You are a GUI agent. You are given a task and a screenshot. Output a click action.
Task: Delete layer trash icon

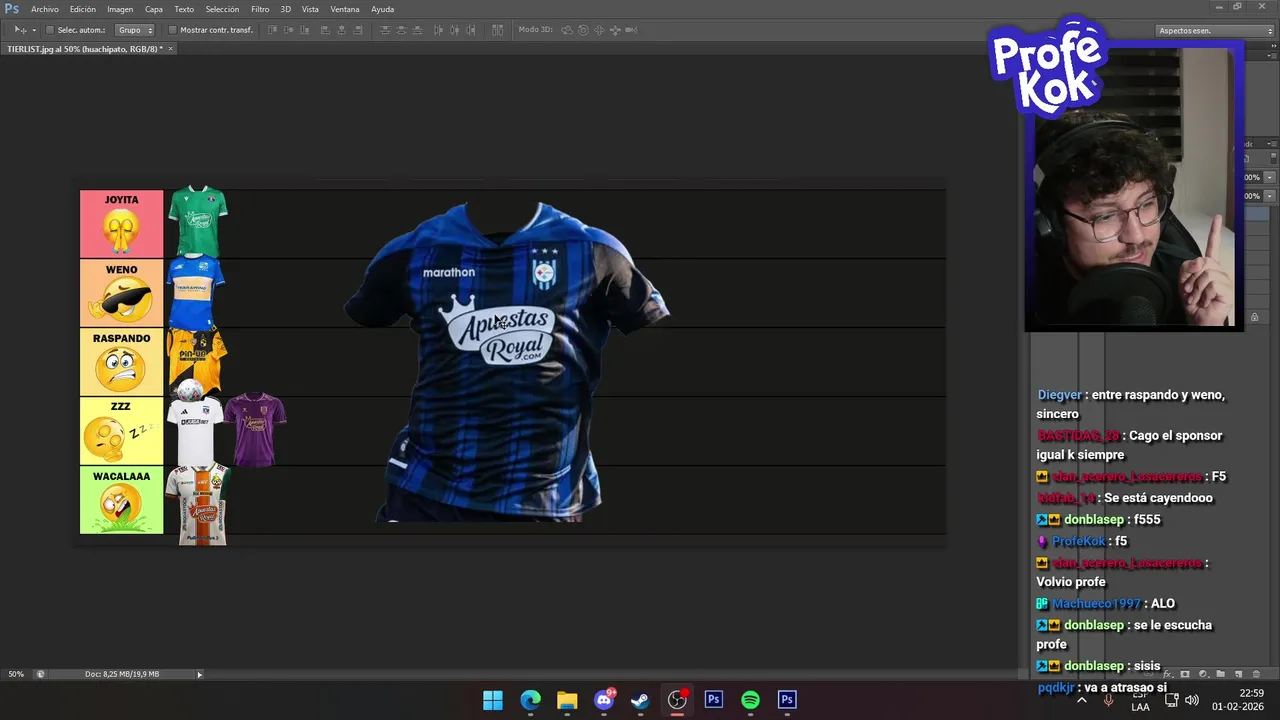1256,674
